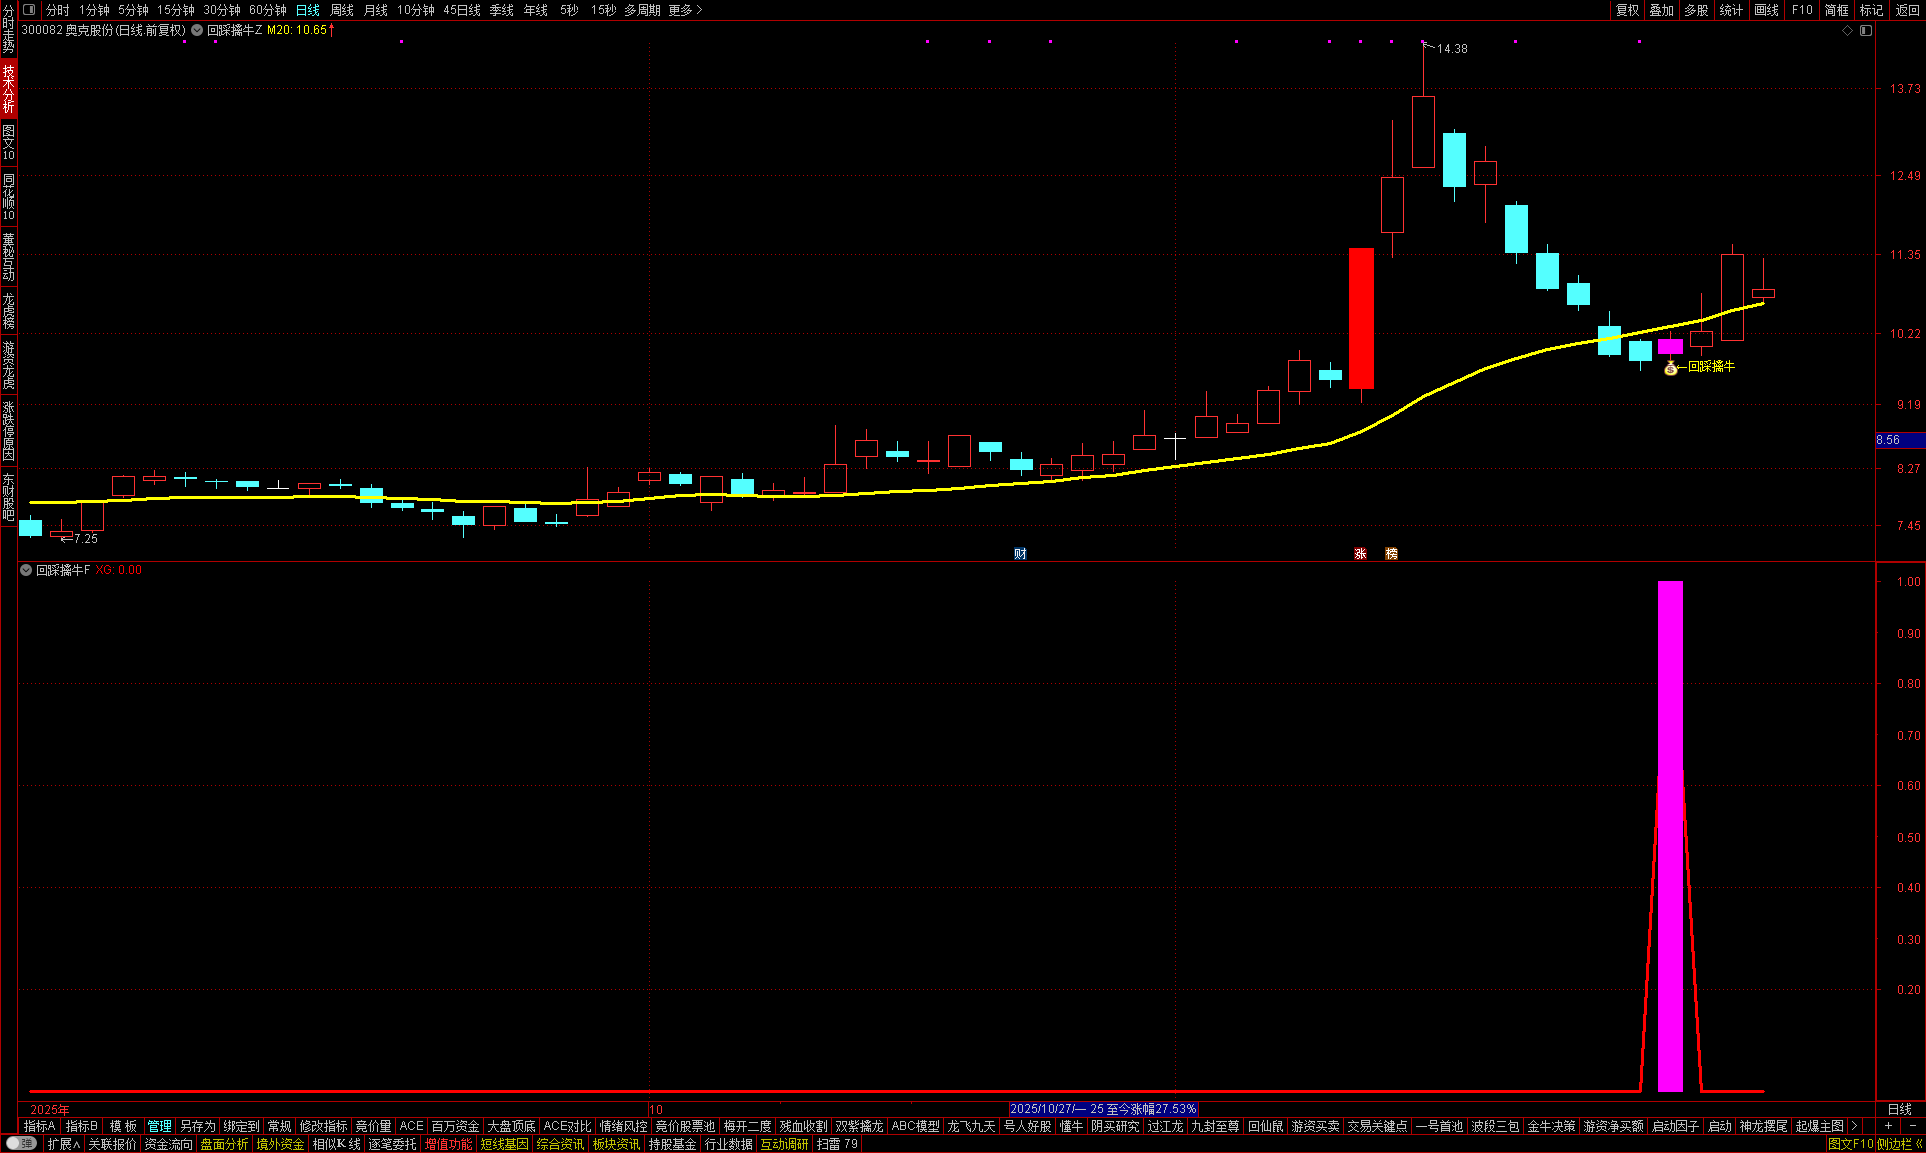Switch to the 周线 weekly period tab
Image resolution: width=1926 pixels, height=1153 pixels.
(x=342, y=10)
